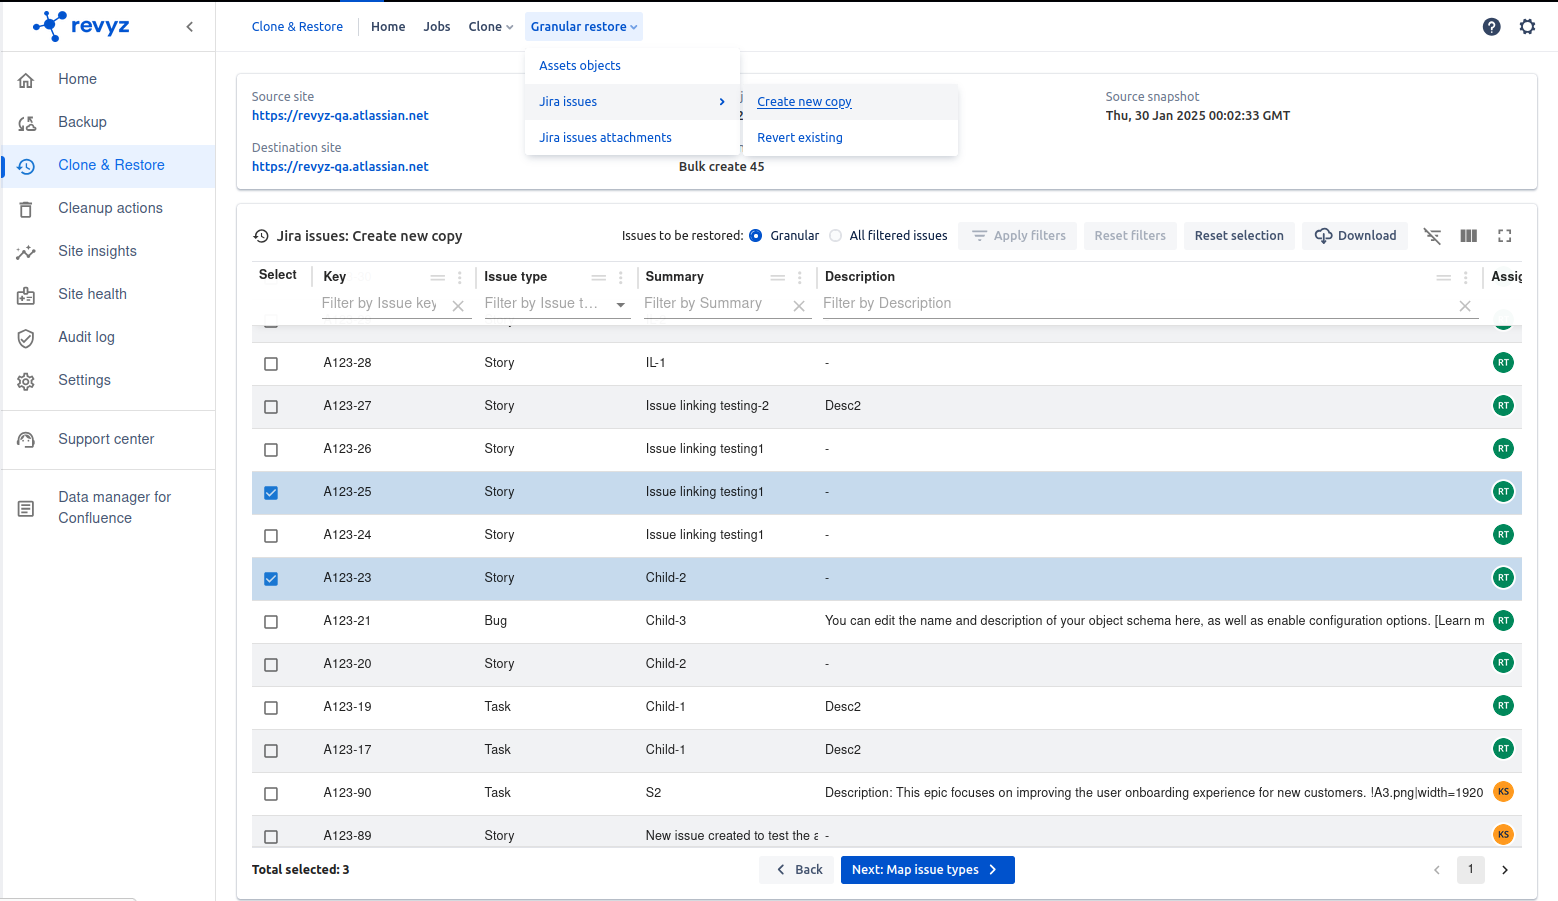
Task: Collapse the sidebar with the chevron arrow
Action: (189, 27)
